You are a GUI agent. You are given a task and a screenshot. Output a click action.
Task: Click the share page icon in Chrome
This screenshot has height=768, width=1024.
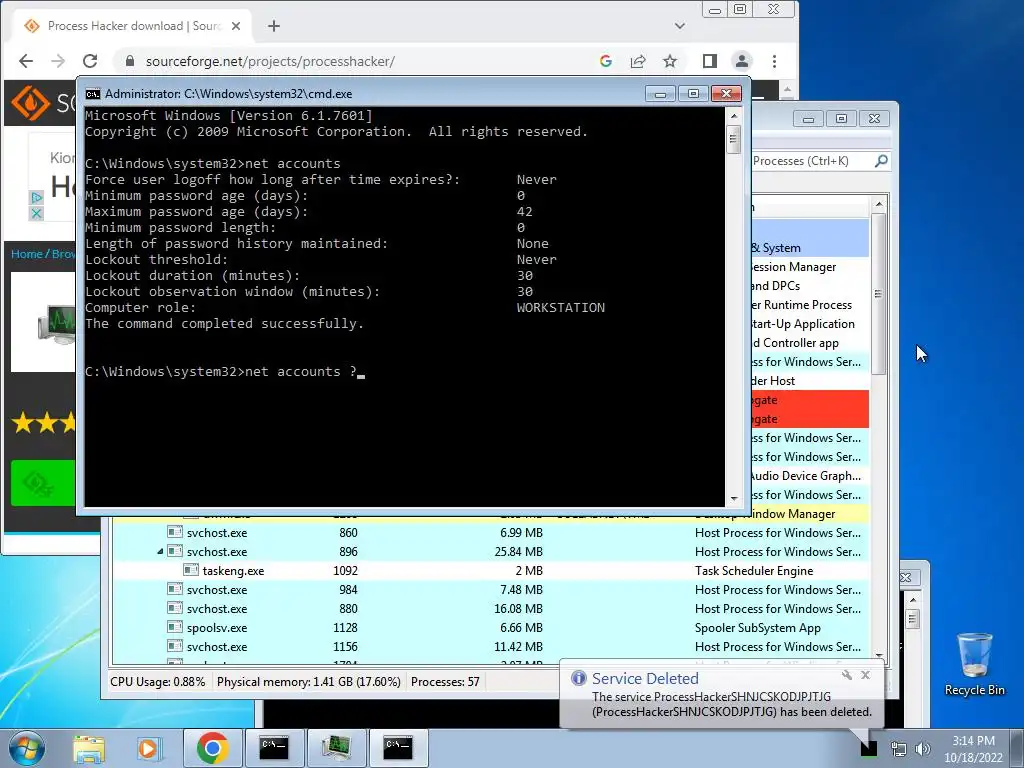(638, 61)
